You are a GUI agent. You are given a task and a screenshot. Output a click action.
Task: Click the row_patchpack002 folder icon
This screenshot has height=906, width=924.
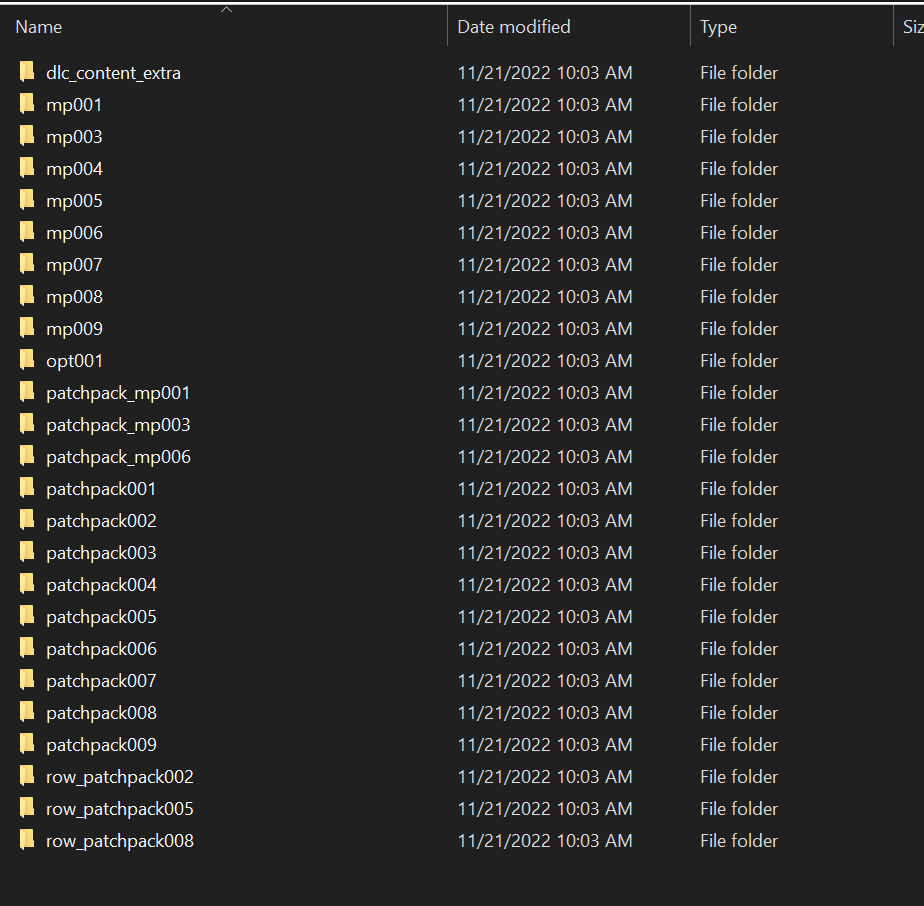click(x=27, y=776)
